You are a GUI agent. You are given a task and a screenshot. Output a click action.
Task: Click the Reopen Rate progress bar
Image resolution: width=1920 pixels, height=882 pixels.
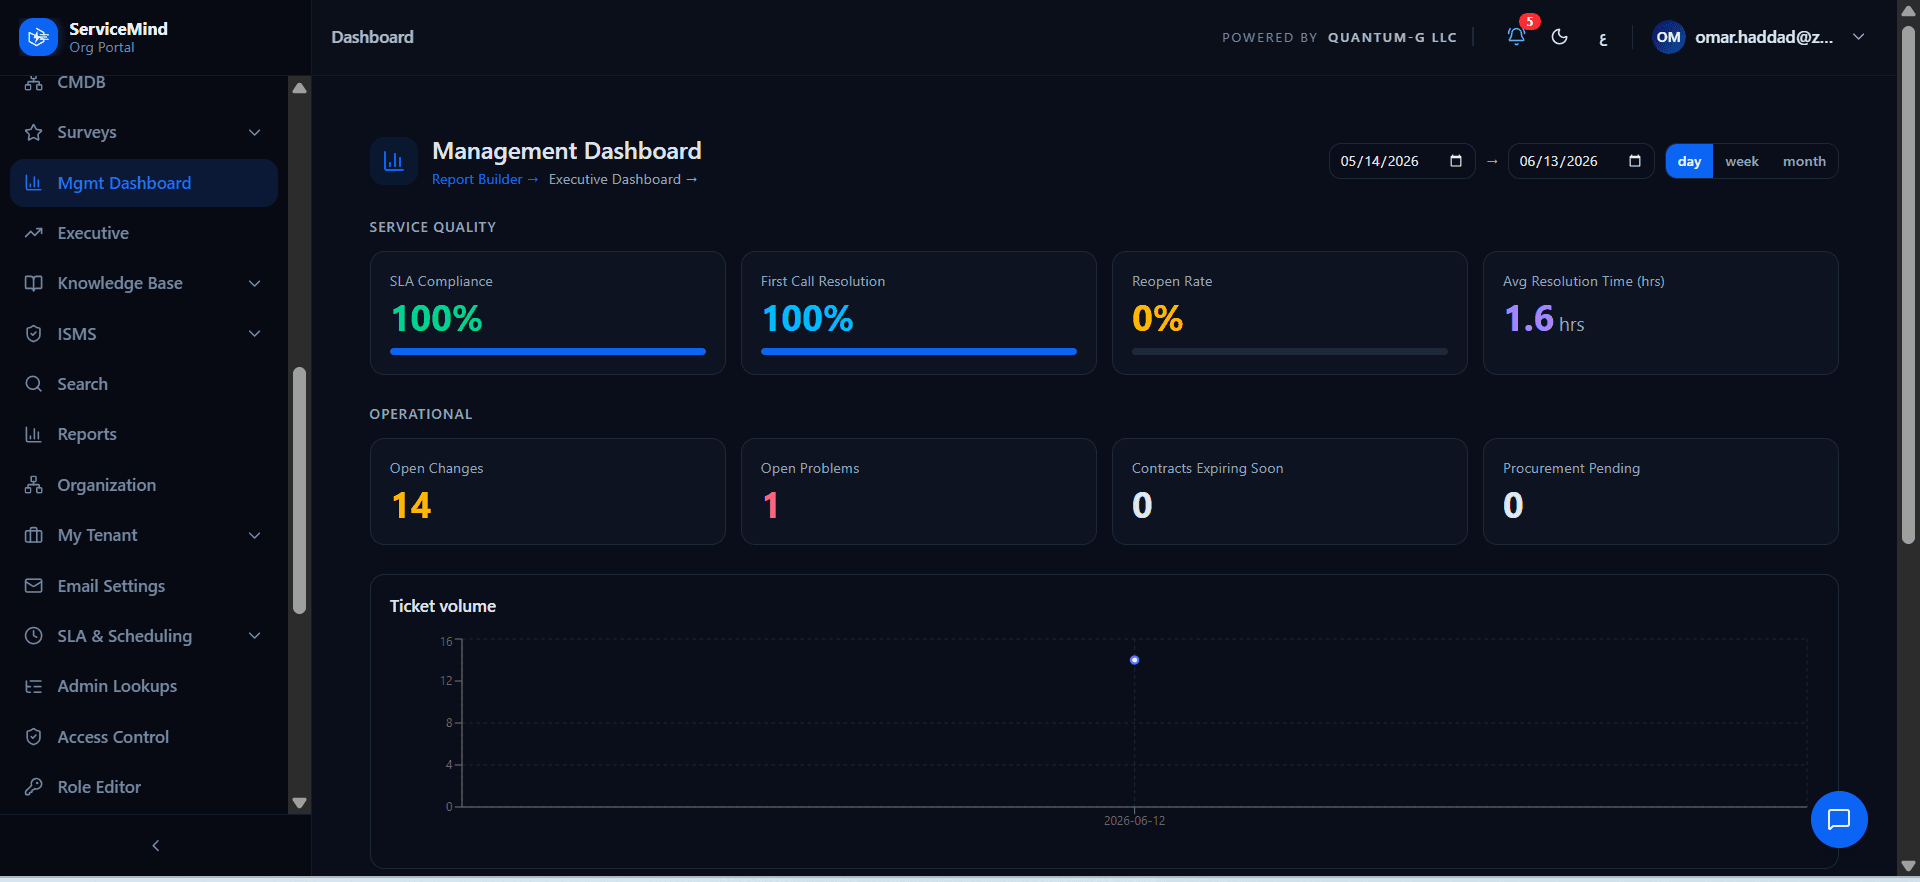pos(1290,351)
